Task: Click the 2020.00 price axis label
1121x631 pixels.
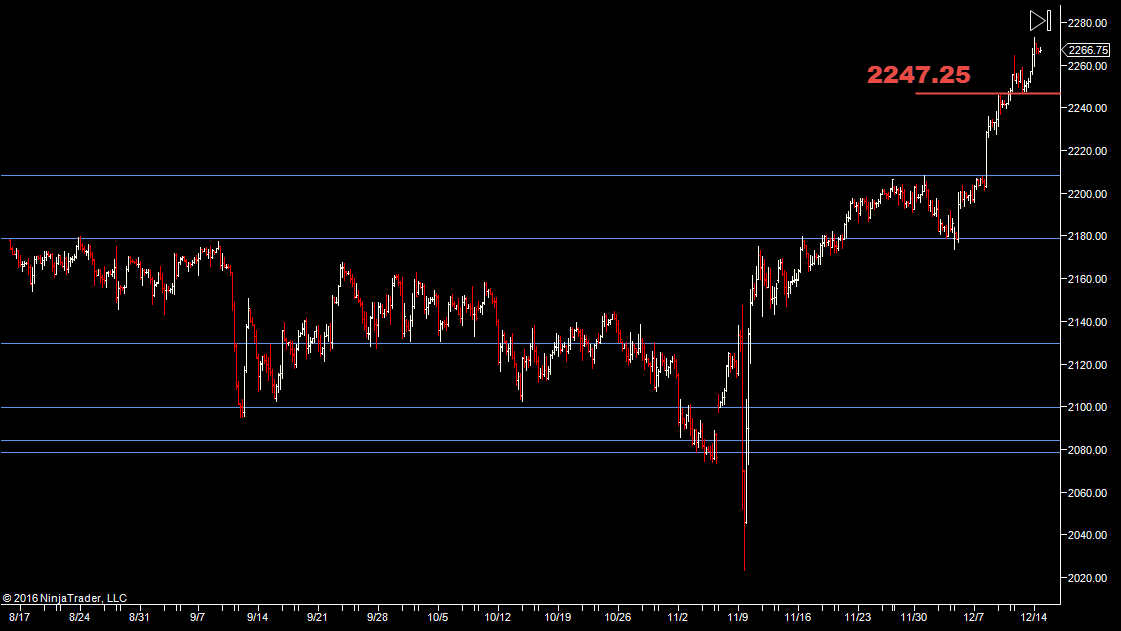Action: pos(1086,578)
